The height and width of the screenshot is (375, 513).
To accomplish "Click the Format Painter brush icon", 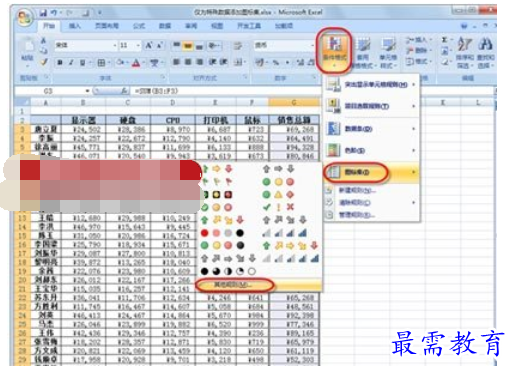I will coord(44,62).
